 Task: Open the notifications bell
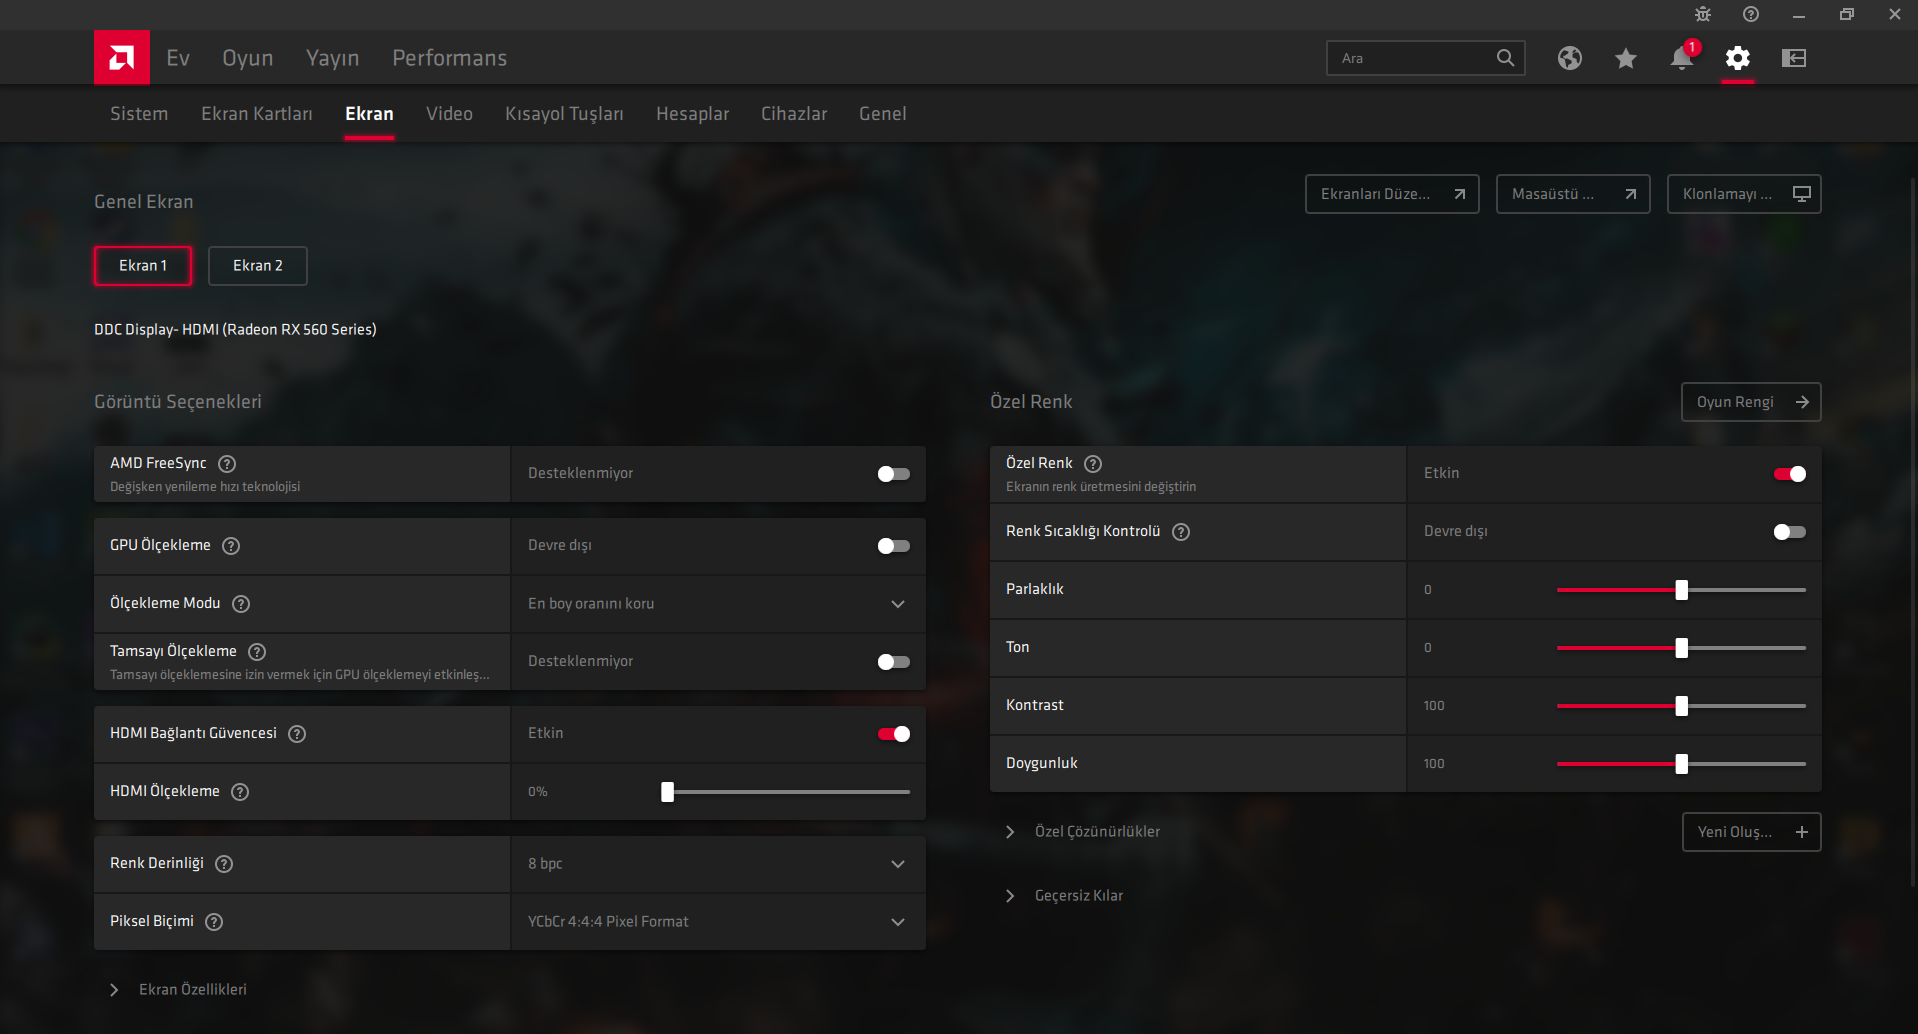coord(1681,58)
